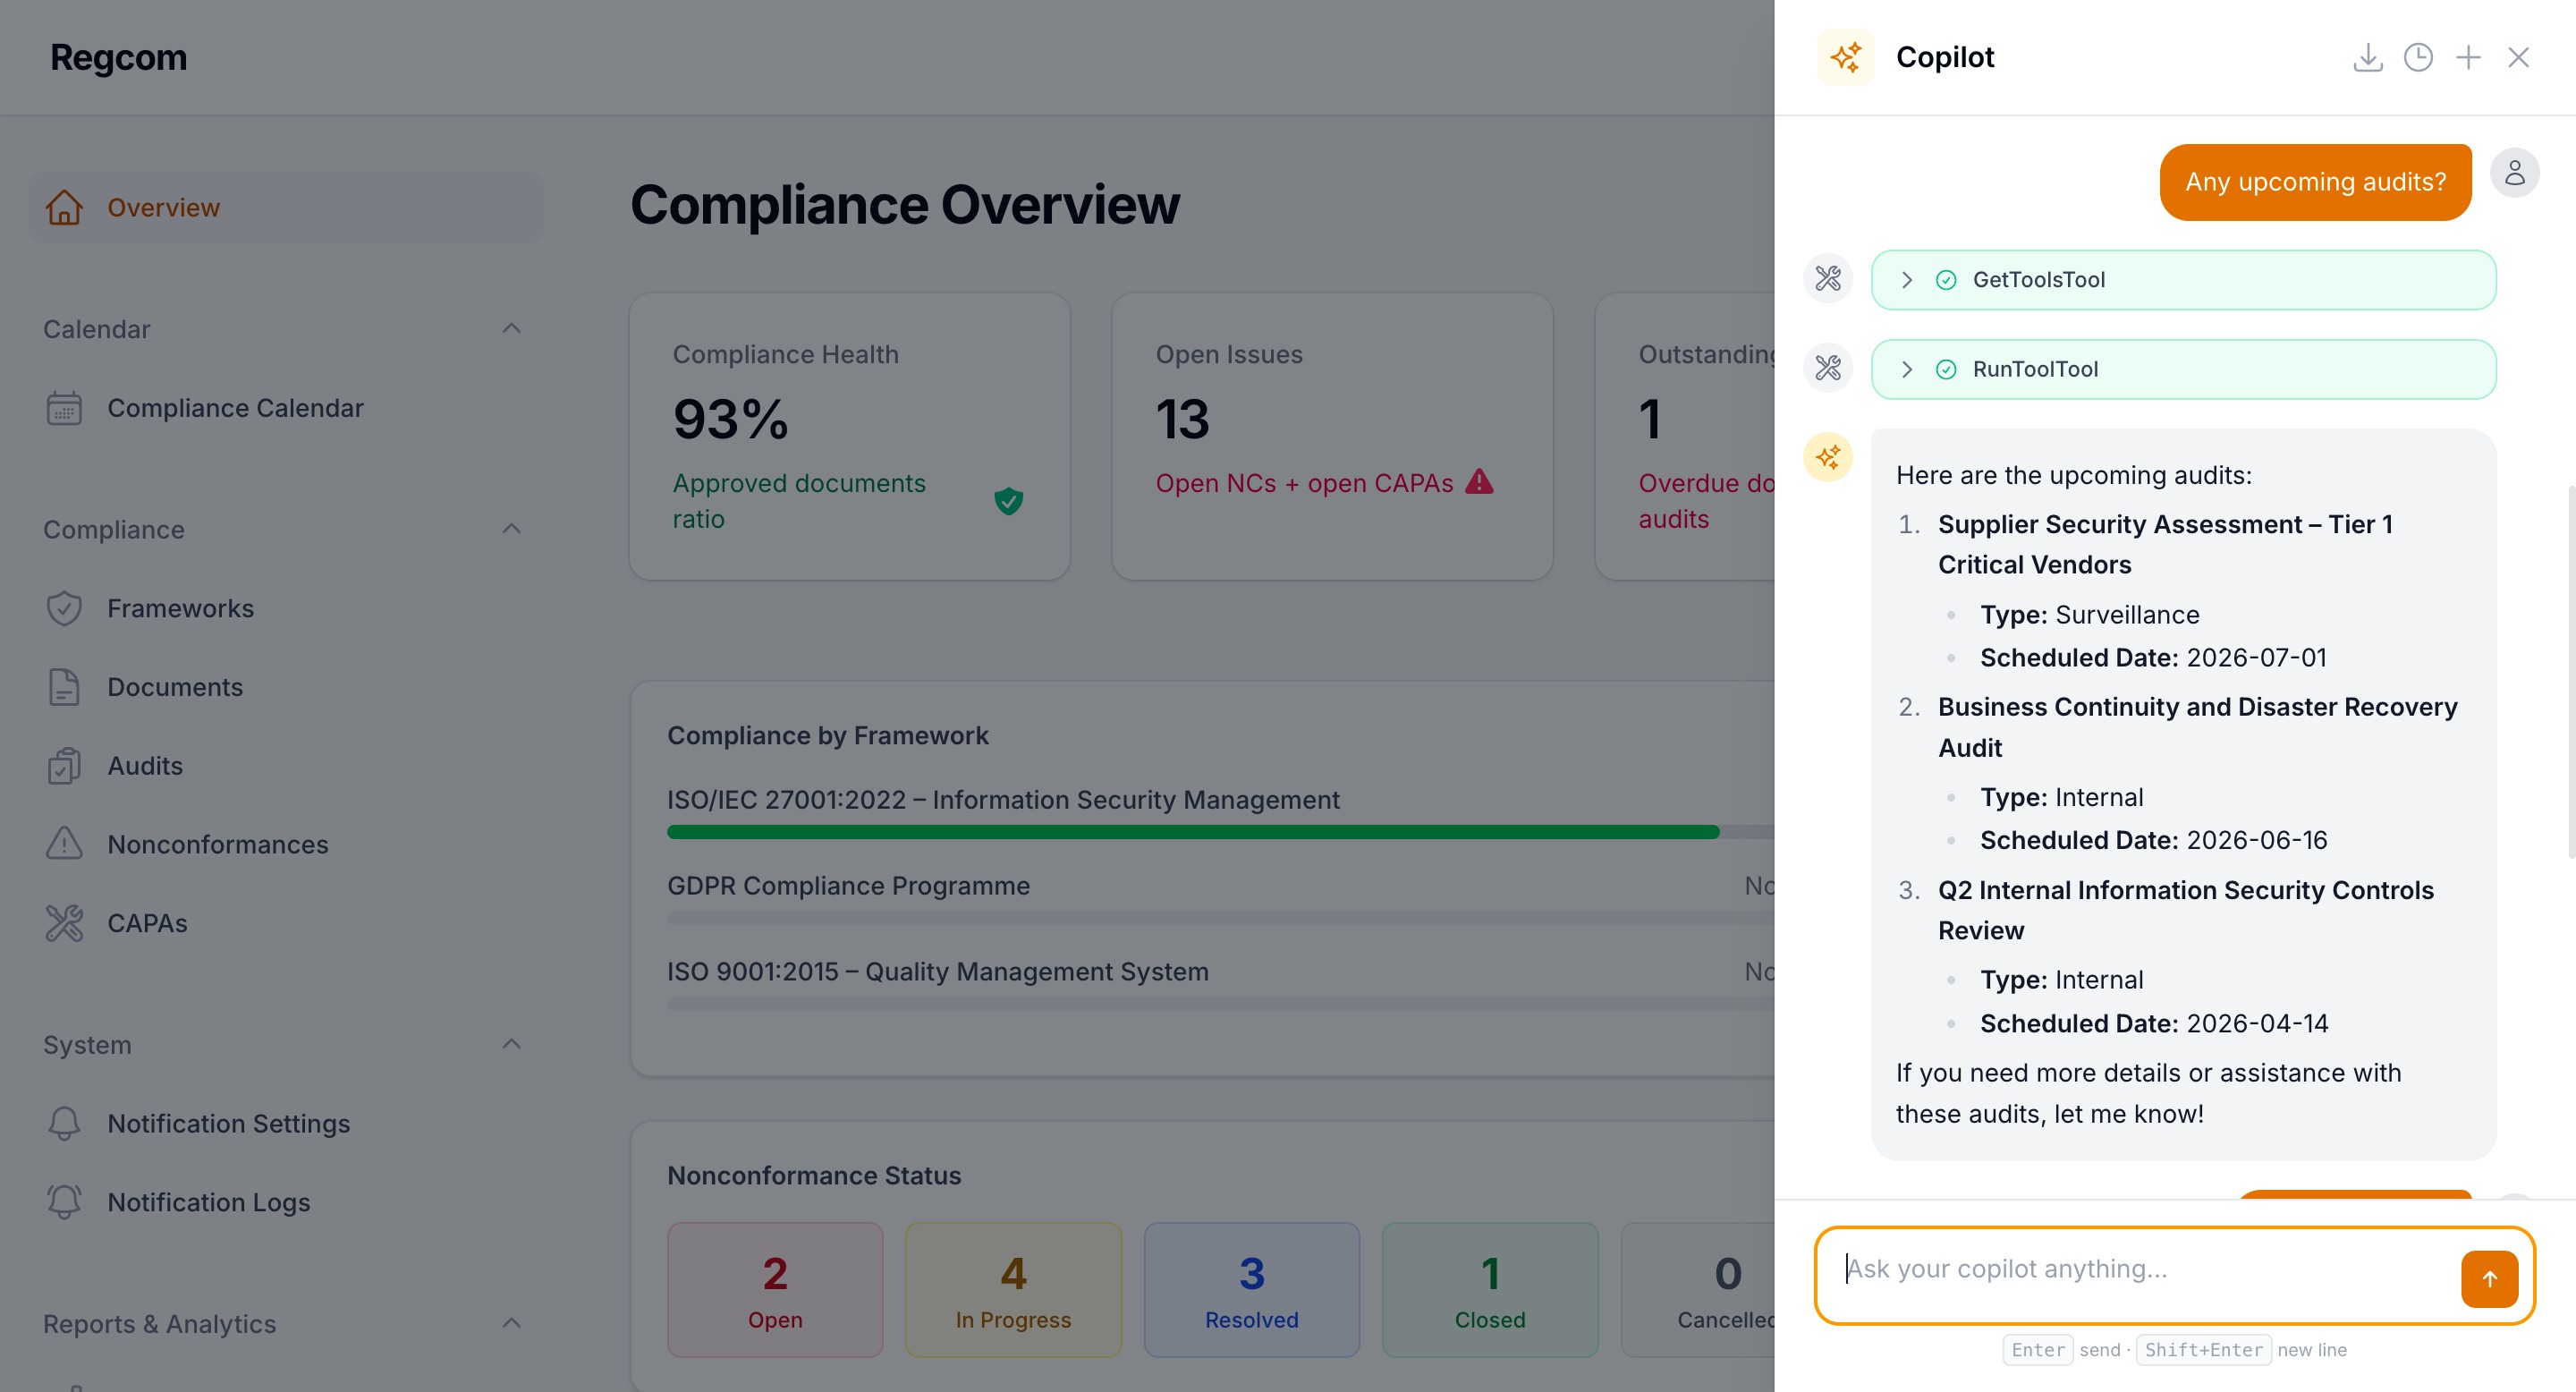Click the Audits clipboard icon
Screen dimensions: 2576x1392
click(x=64, y=766)
